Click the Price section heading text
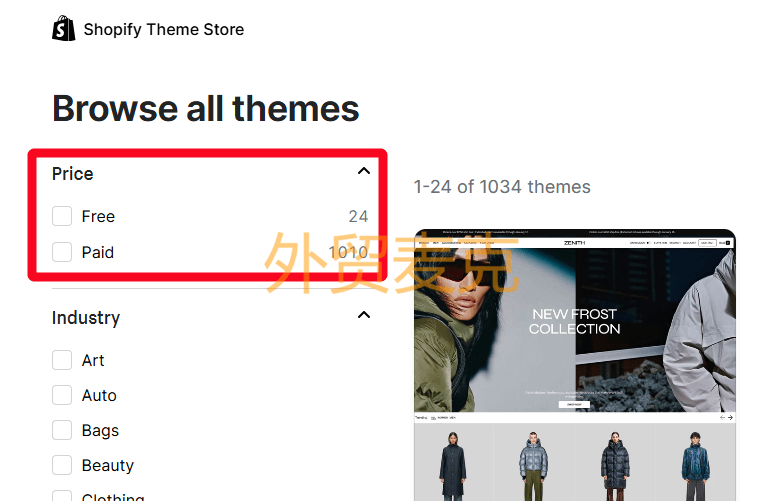Screen dimensions: 766x501 tap(73, 174)
